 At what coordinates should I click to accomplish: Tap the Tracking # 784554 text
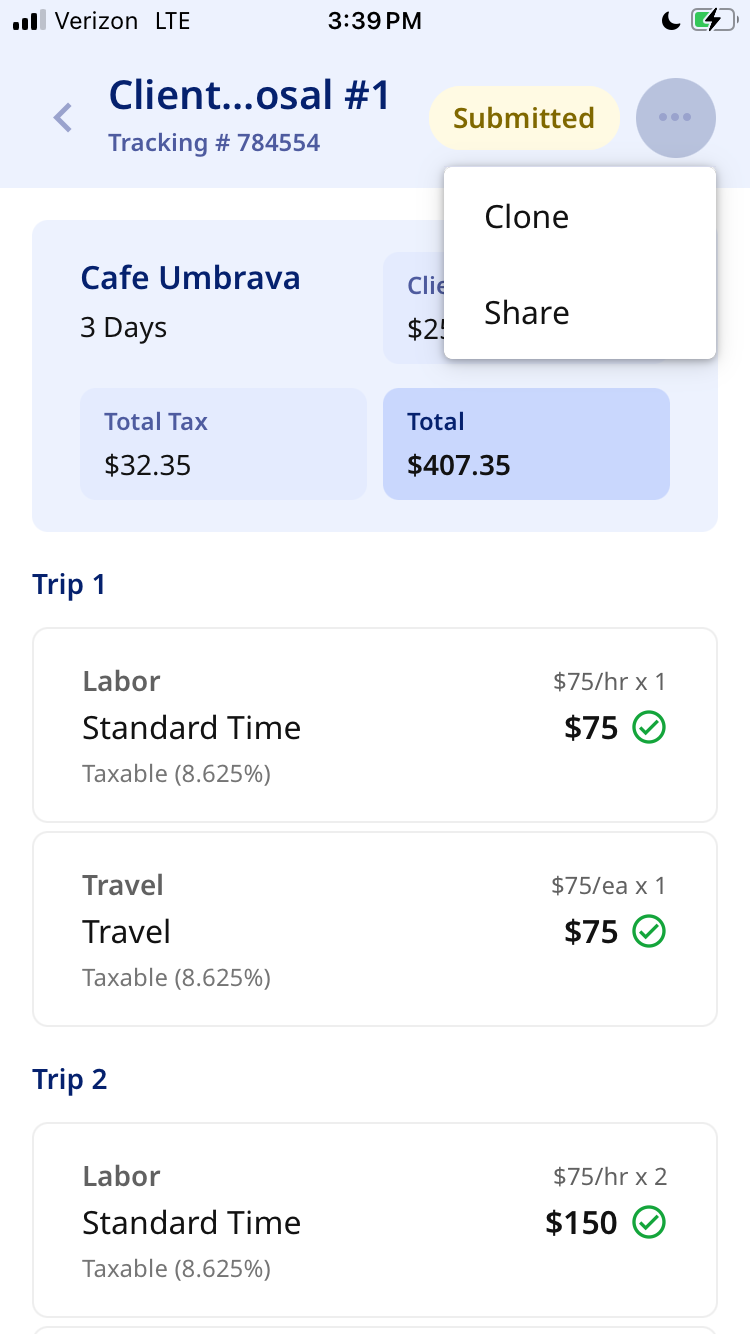(214, 143)
